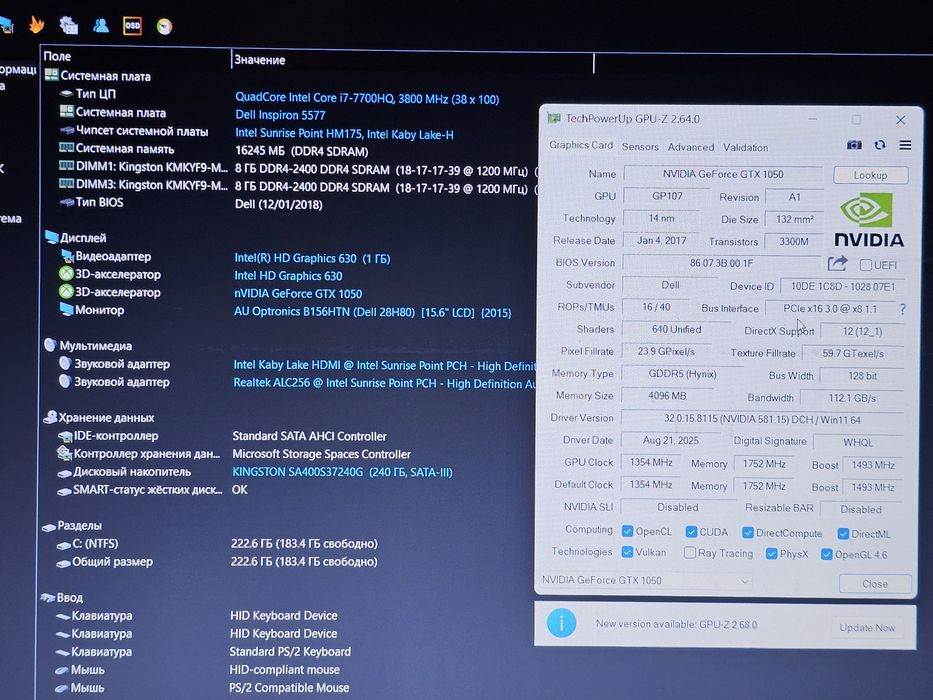Toggle the OpenGL 4.6 checkbox

click(826, 554)
